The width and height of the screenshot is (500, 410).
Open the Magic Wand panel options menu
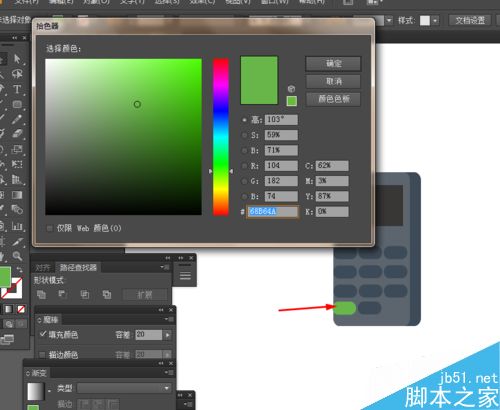[x=169, y=320]
